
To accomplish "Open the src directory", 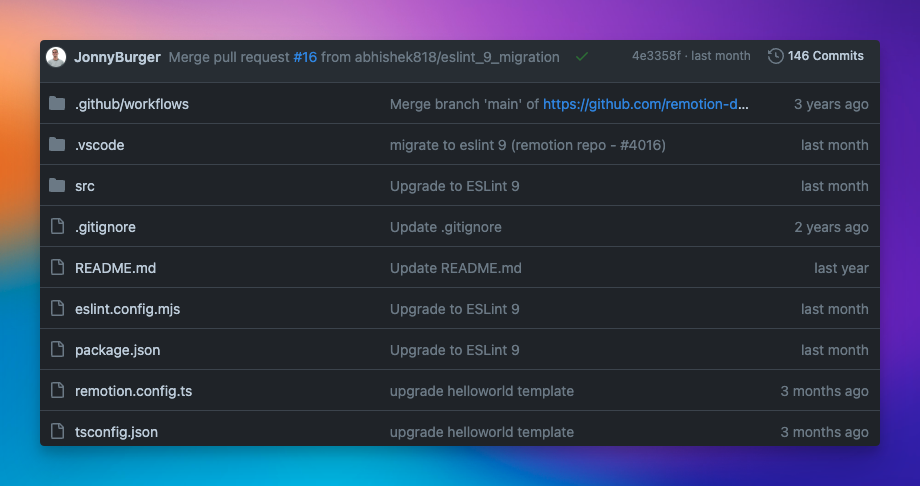I will [x=85, y=186].
